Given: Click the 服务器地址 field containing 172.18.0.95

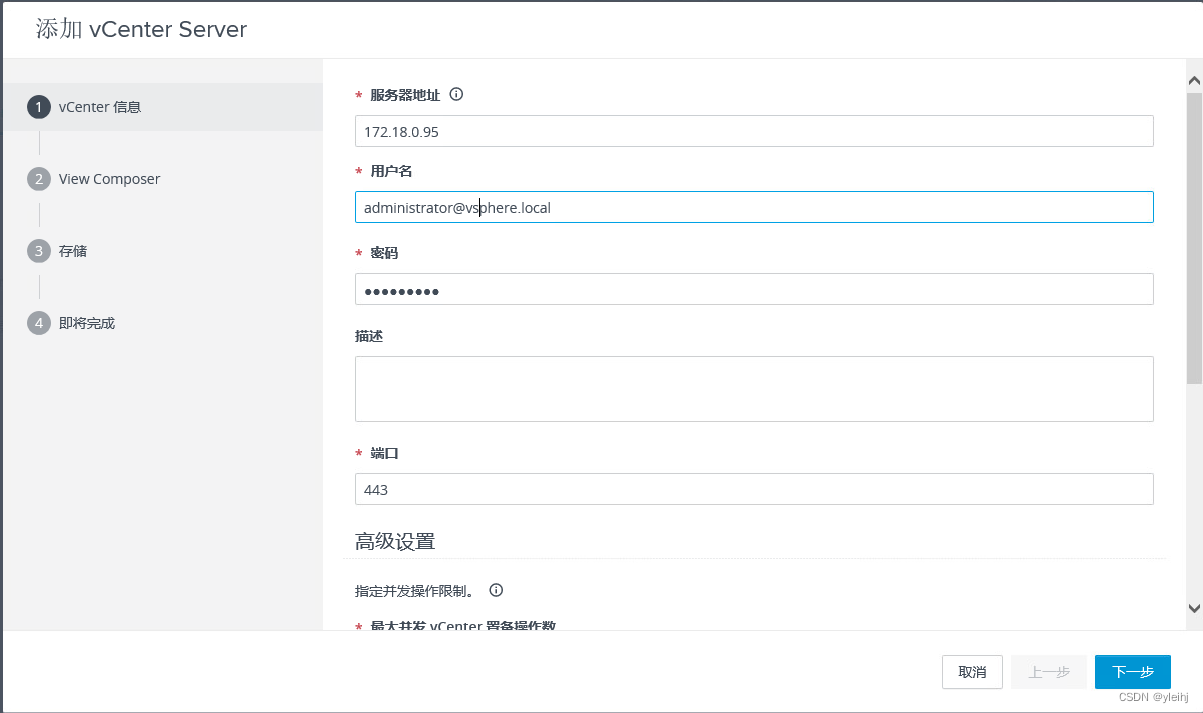Looking at the screenshot, I should (x=754, y=131).
